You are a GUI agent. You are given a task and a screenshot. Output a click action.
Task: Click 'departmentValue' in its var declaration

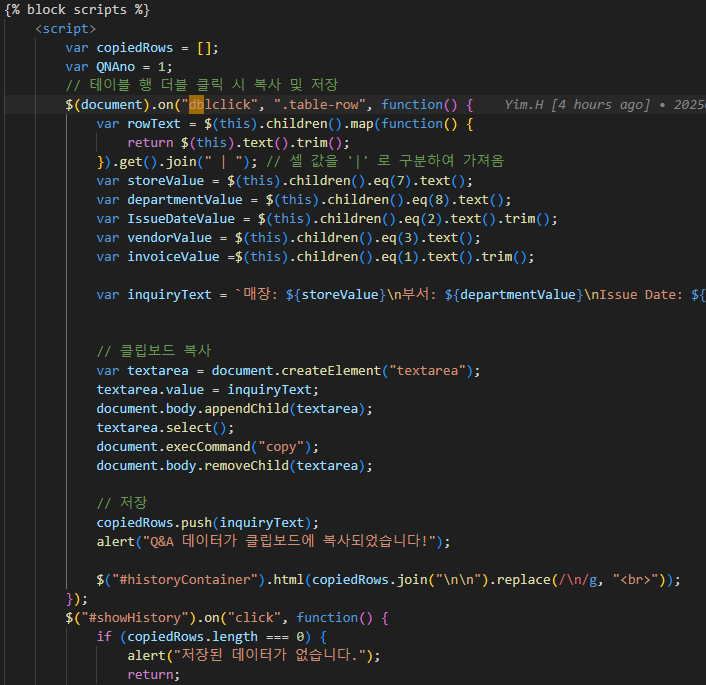tap(185, 200)
